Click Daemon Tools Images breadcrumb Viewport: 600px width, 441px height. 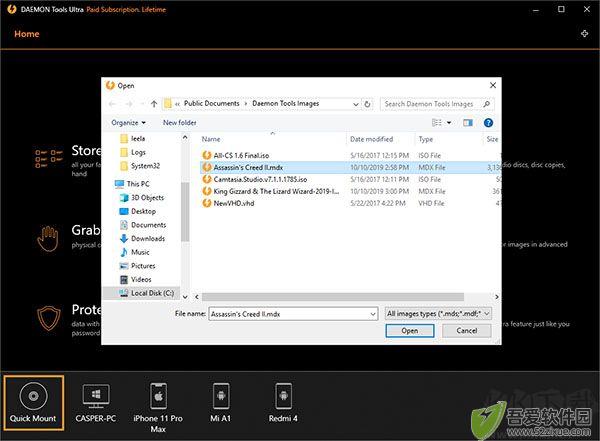coord(285,103)
